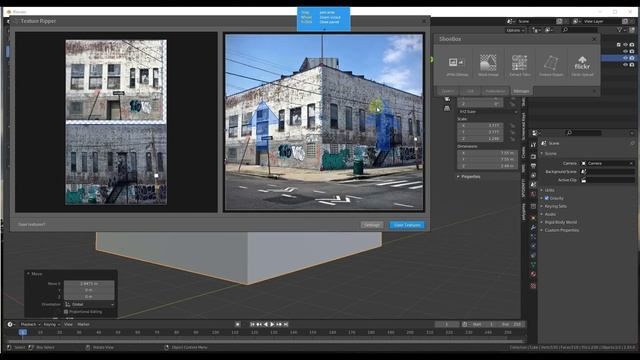Lock the Scale Z value 1.248
Viewport: 640px width, 360px height.
(x=512, y=139)
